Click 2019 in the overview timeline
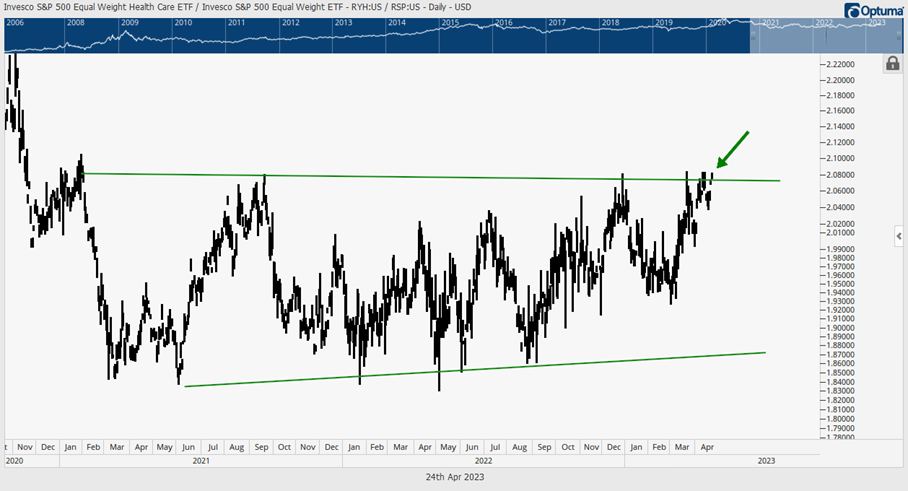The width and height of the screenshot is (908, 491). click(664, 23)
